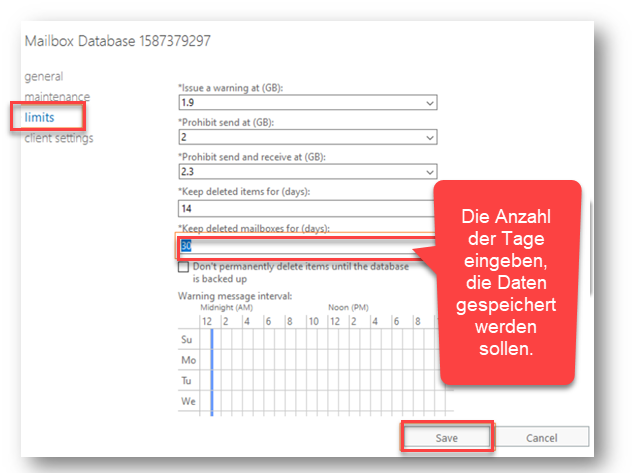Click the Prohibit send and receive value 2.3
The height and width of the screenshot is (473, 634).
click(188, 172)
